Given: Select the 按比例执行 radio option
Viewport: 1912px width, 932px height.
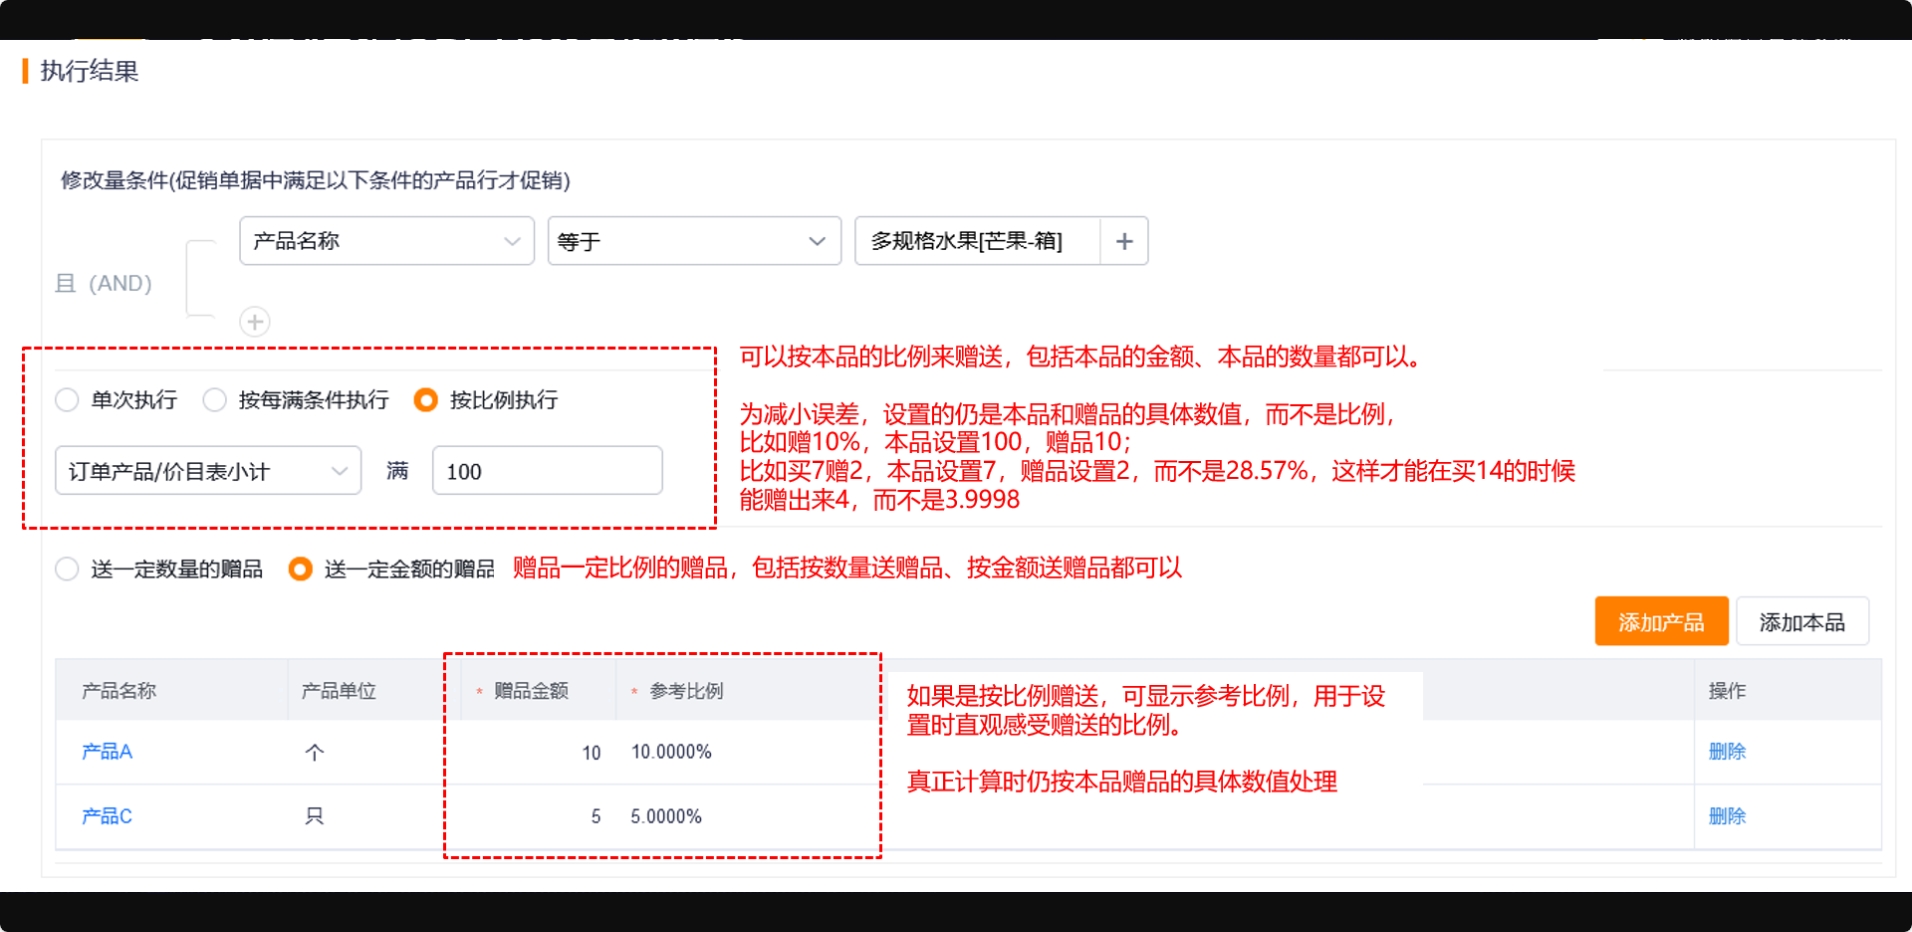Looking at the screenshot, I should pyautogui.click(x=426, y=400).
